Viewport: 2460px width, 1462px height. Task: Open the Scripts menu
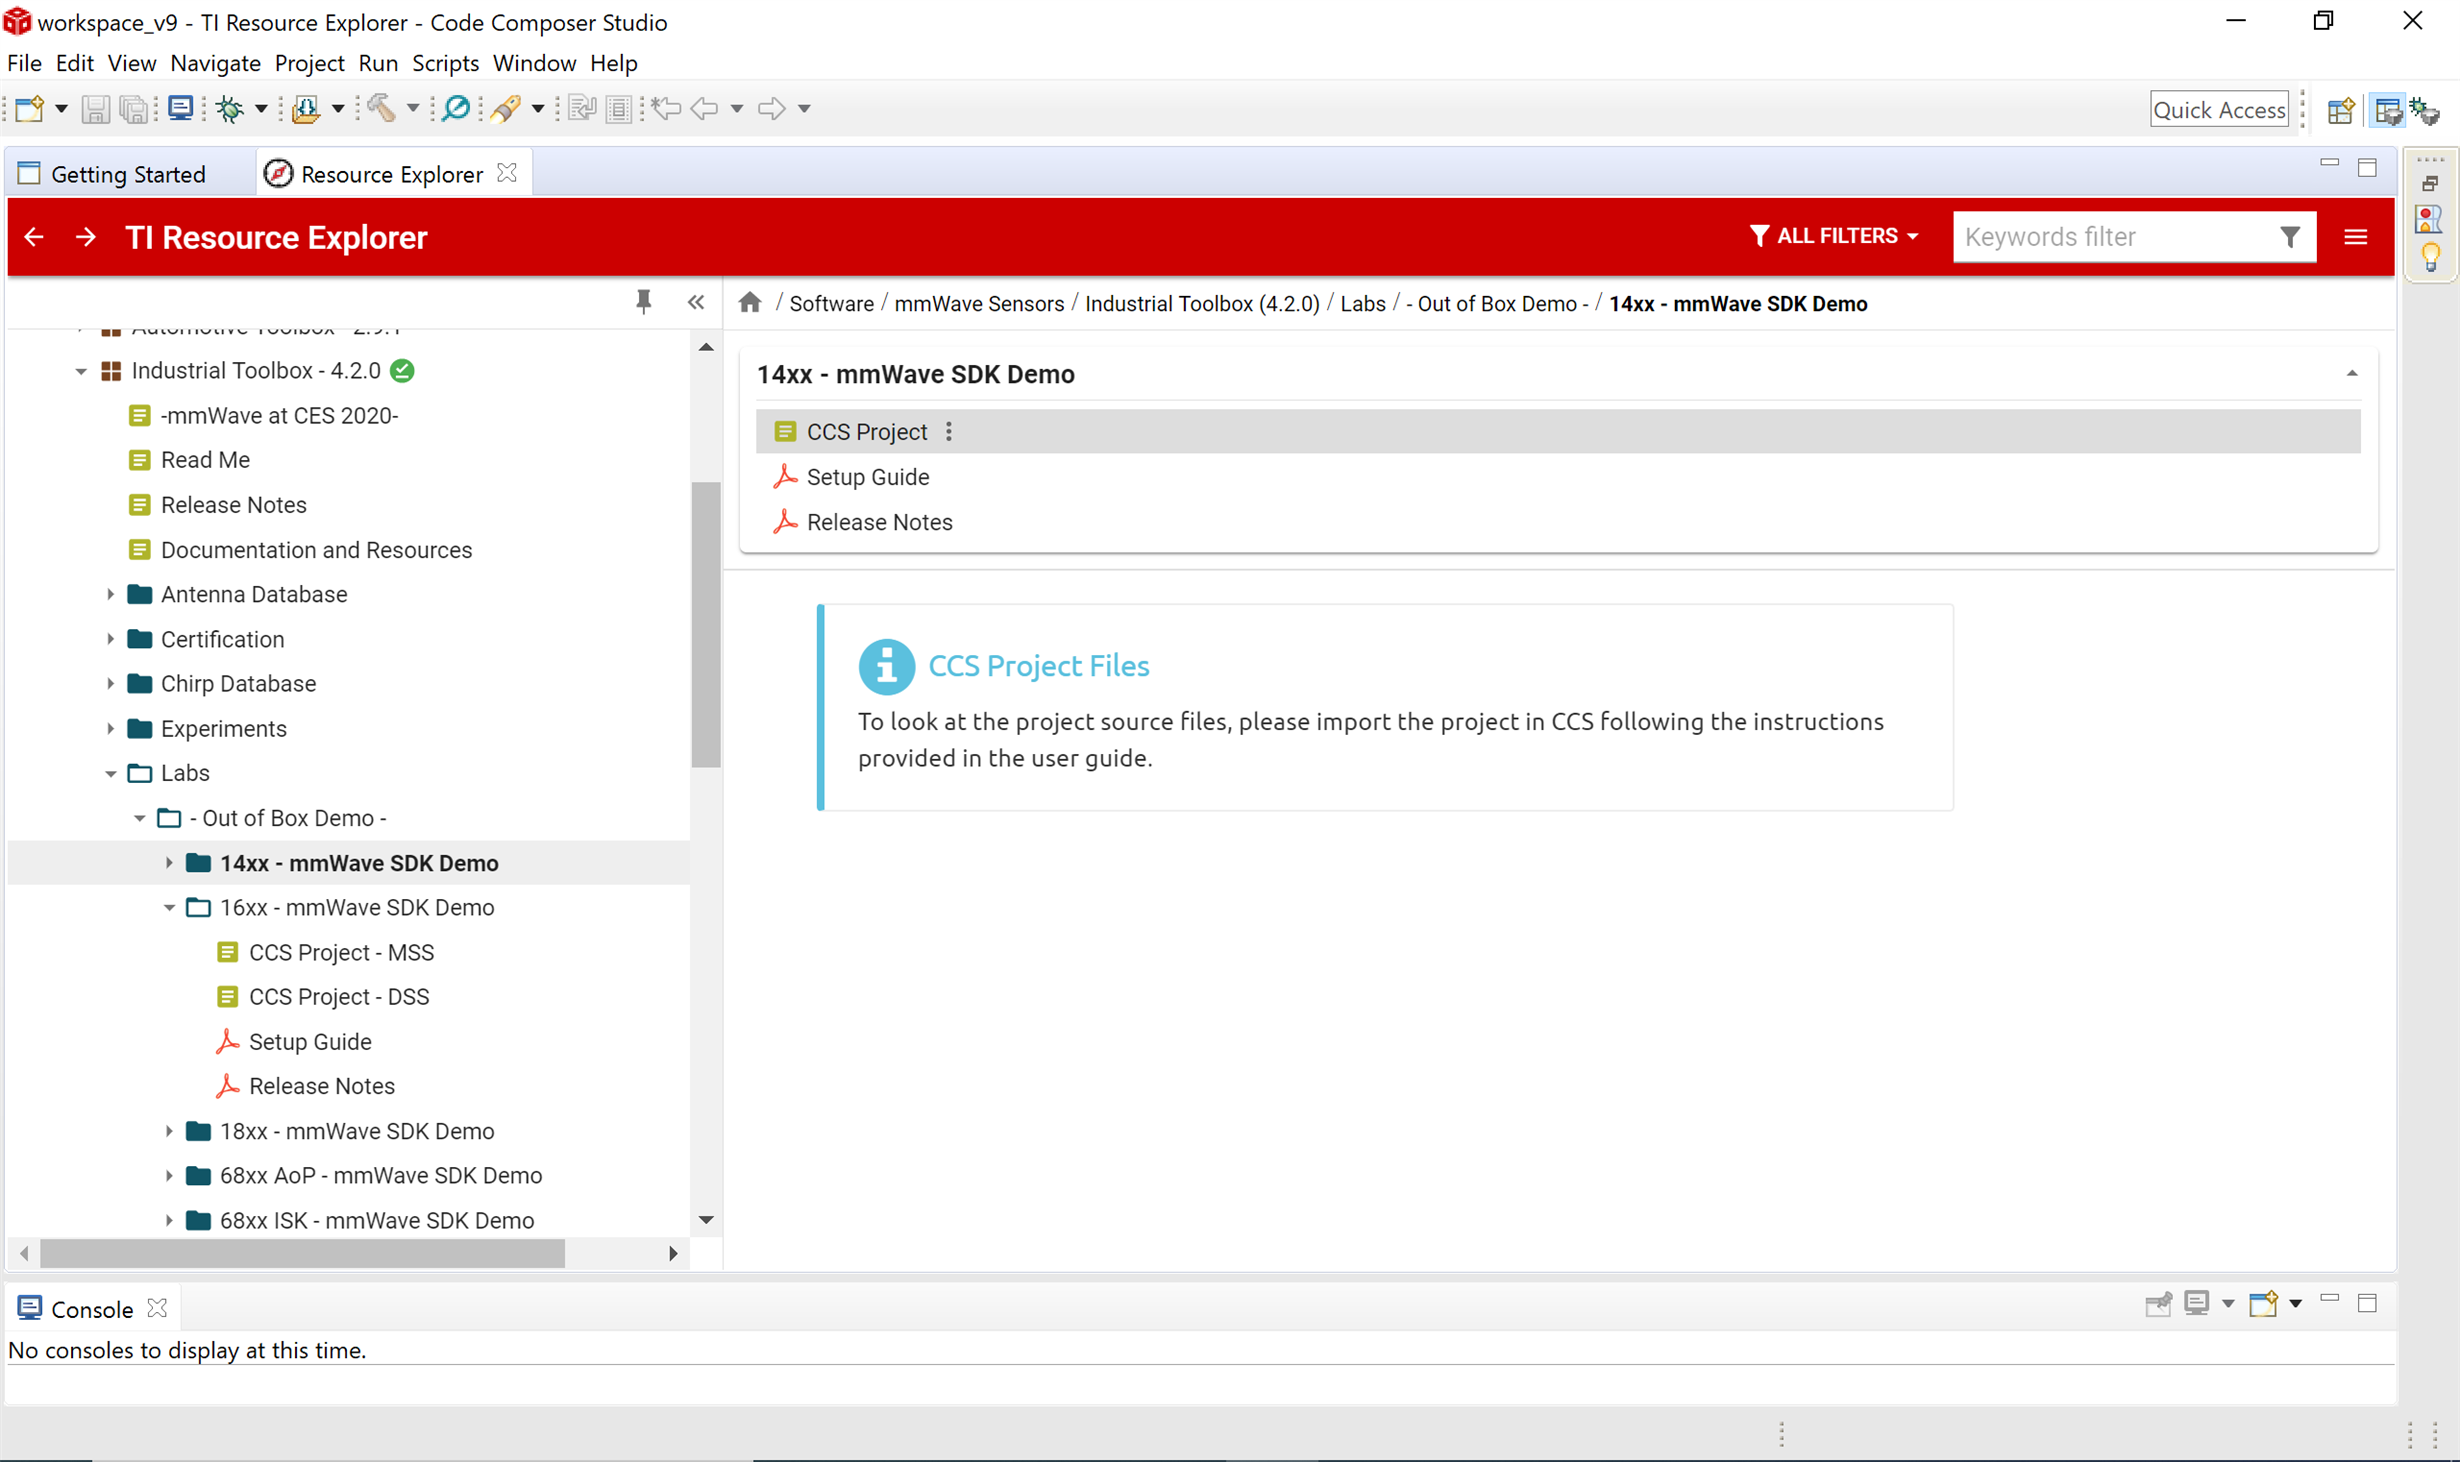[445, 63]
